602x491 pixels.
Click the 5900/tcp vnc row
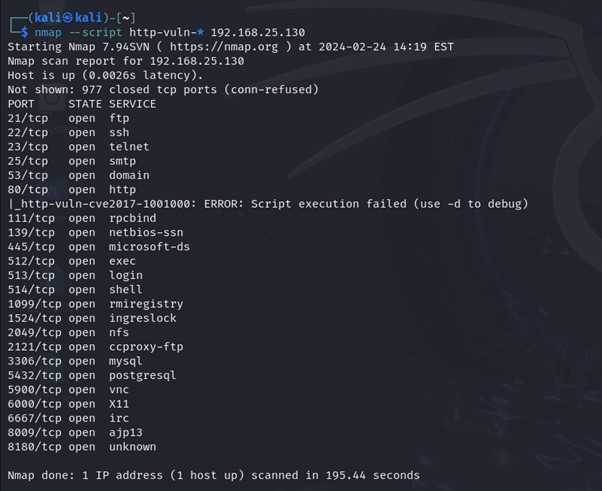pos(68,390)
